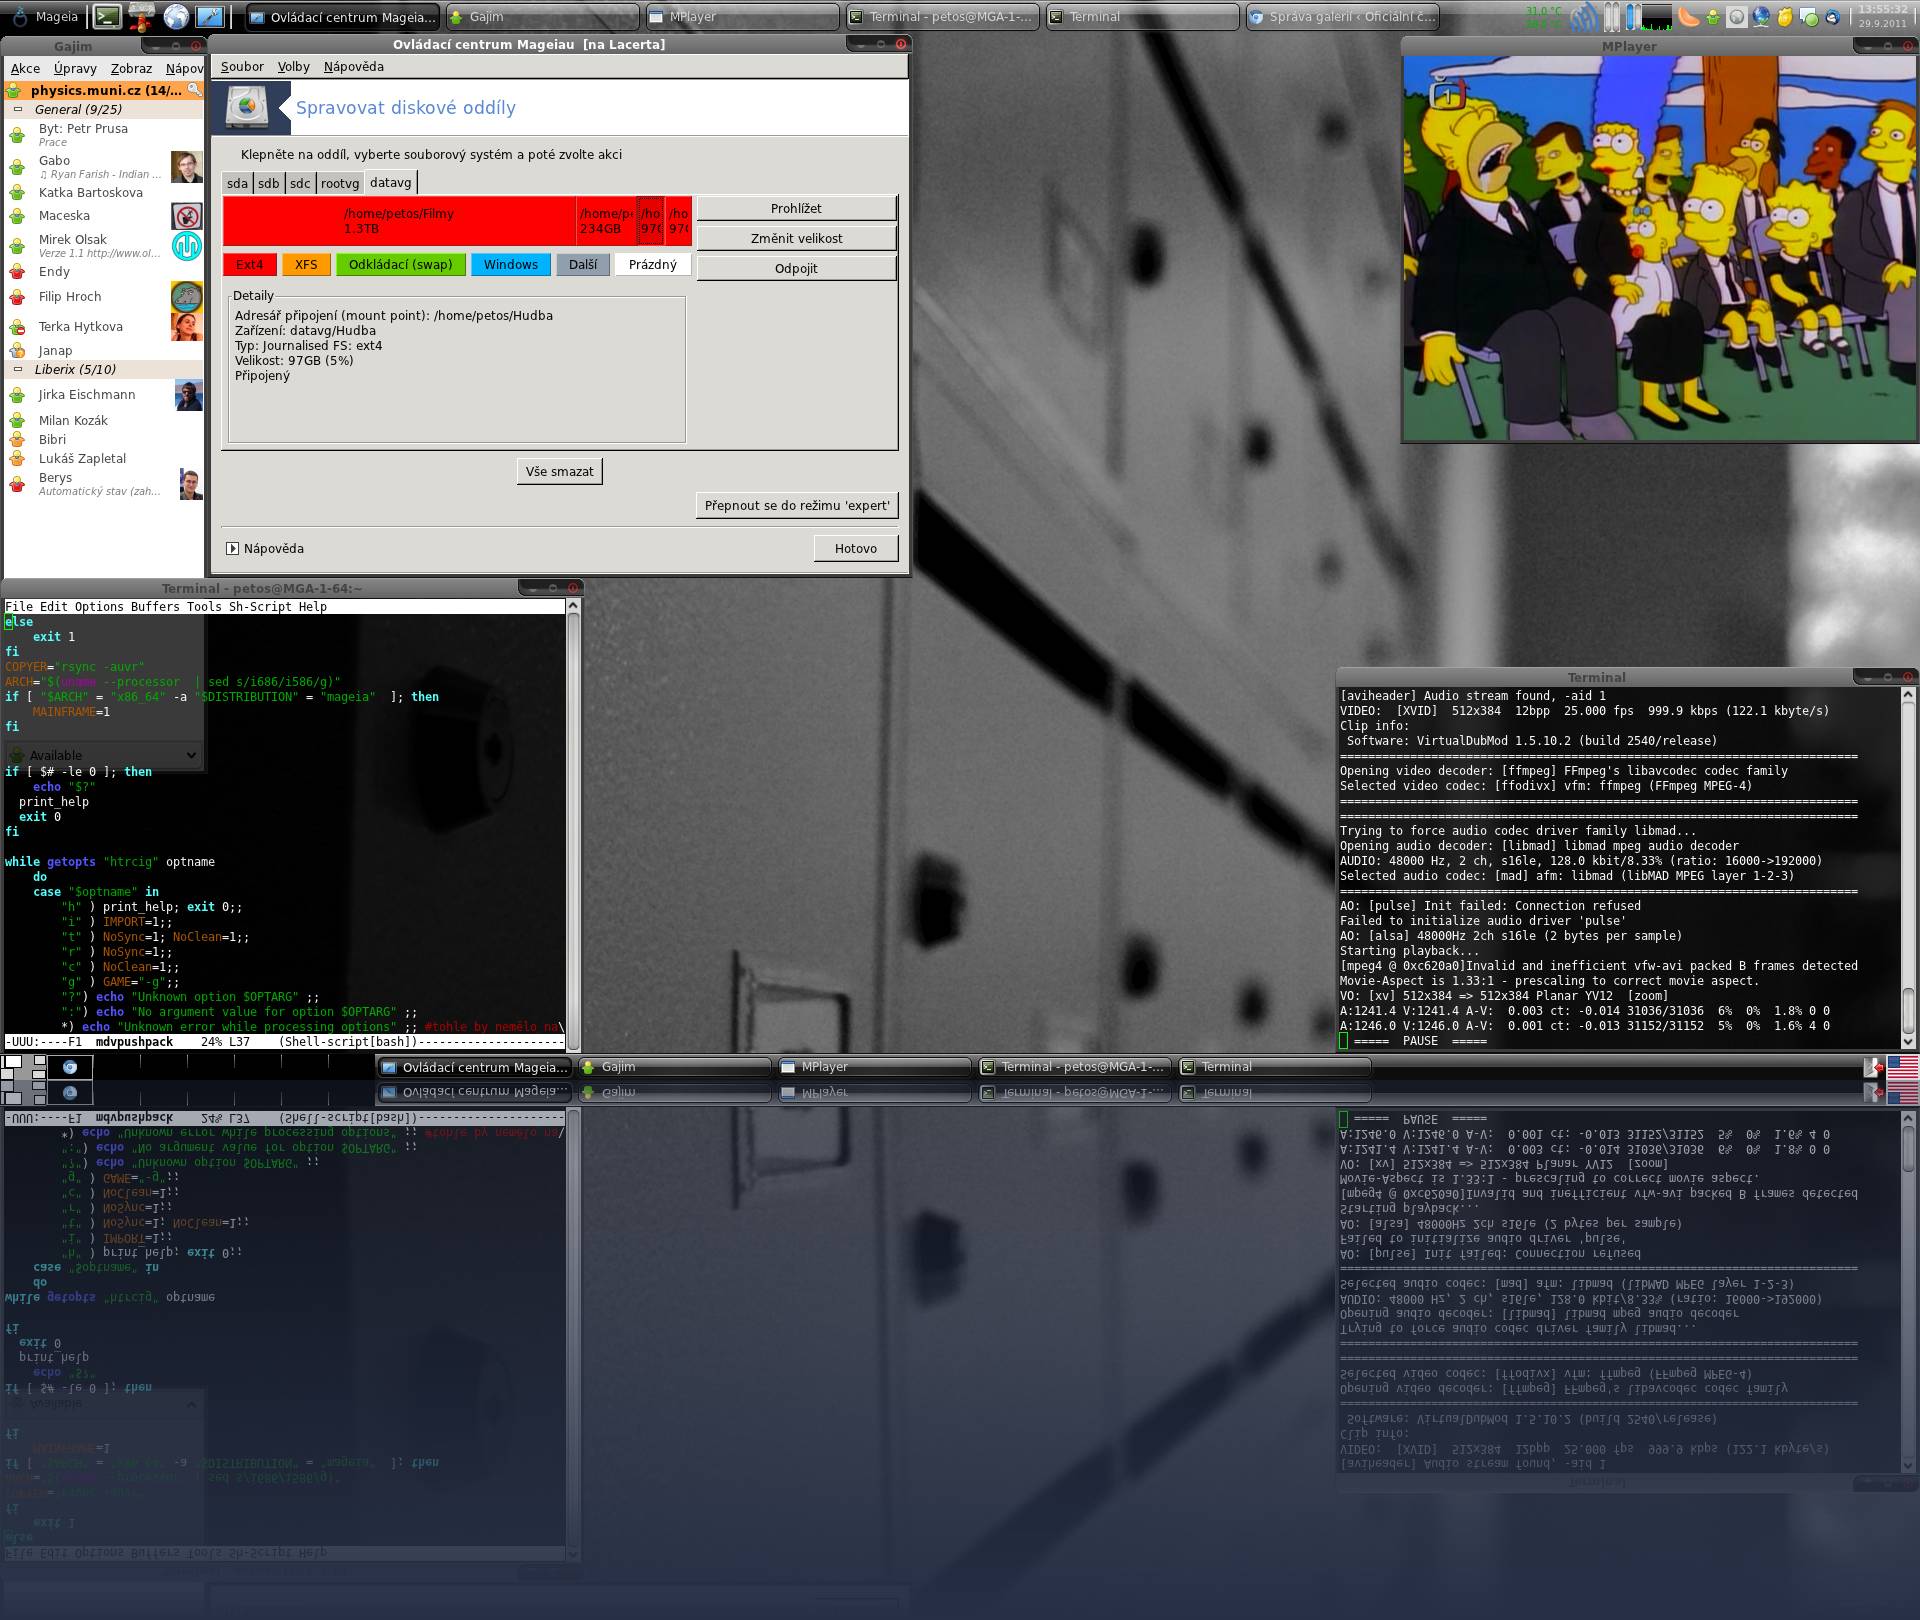Image resolution: width=1920 pixels, height=1620 pixels.
Task: Click the Thunderbird tray icon
Action: click(1832, 17)
